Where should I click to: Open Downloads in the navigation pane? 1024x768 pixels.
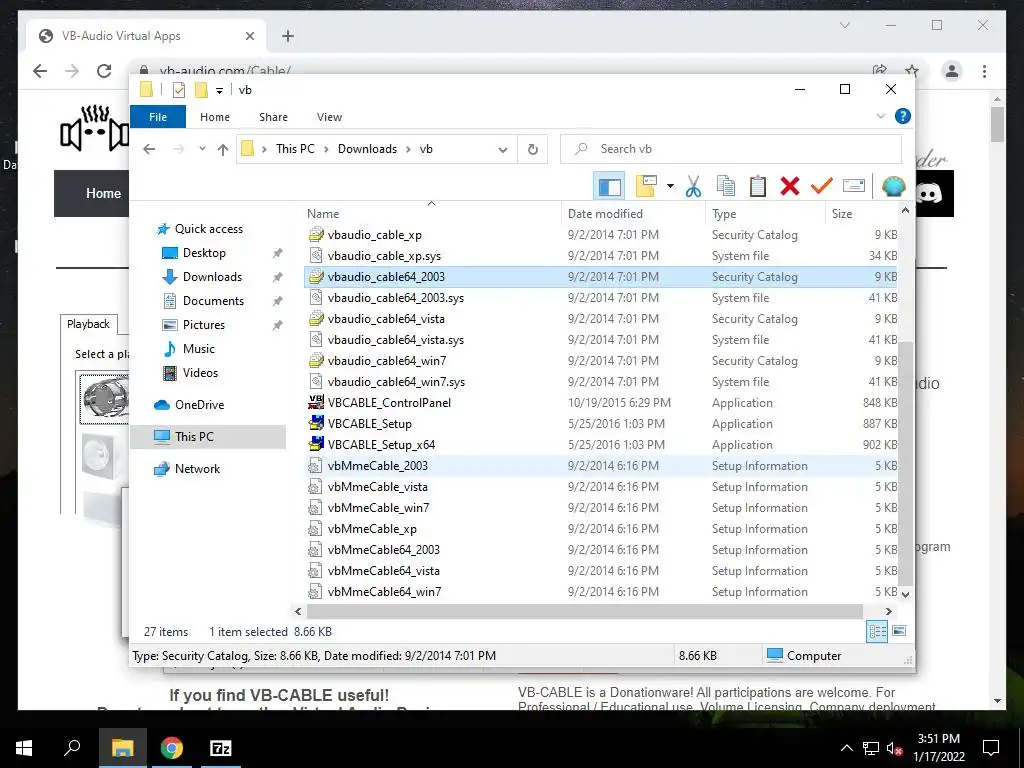tap(212, 277)
